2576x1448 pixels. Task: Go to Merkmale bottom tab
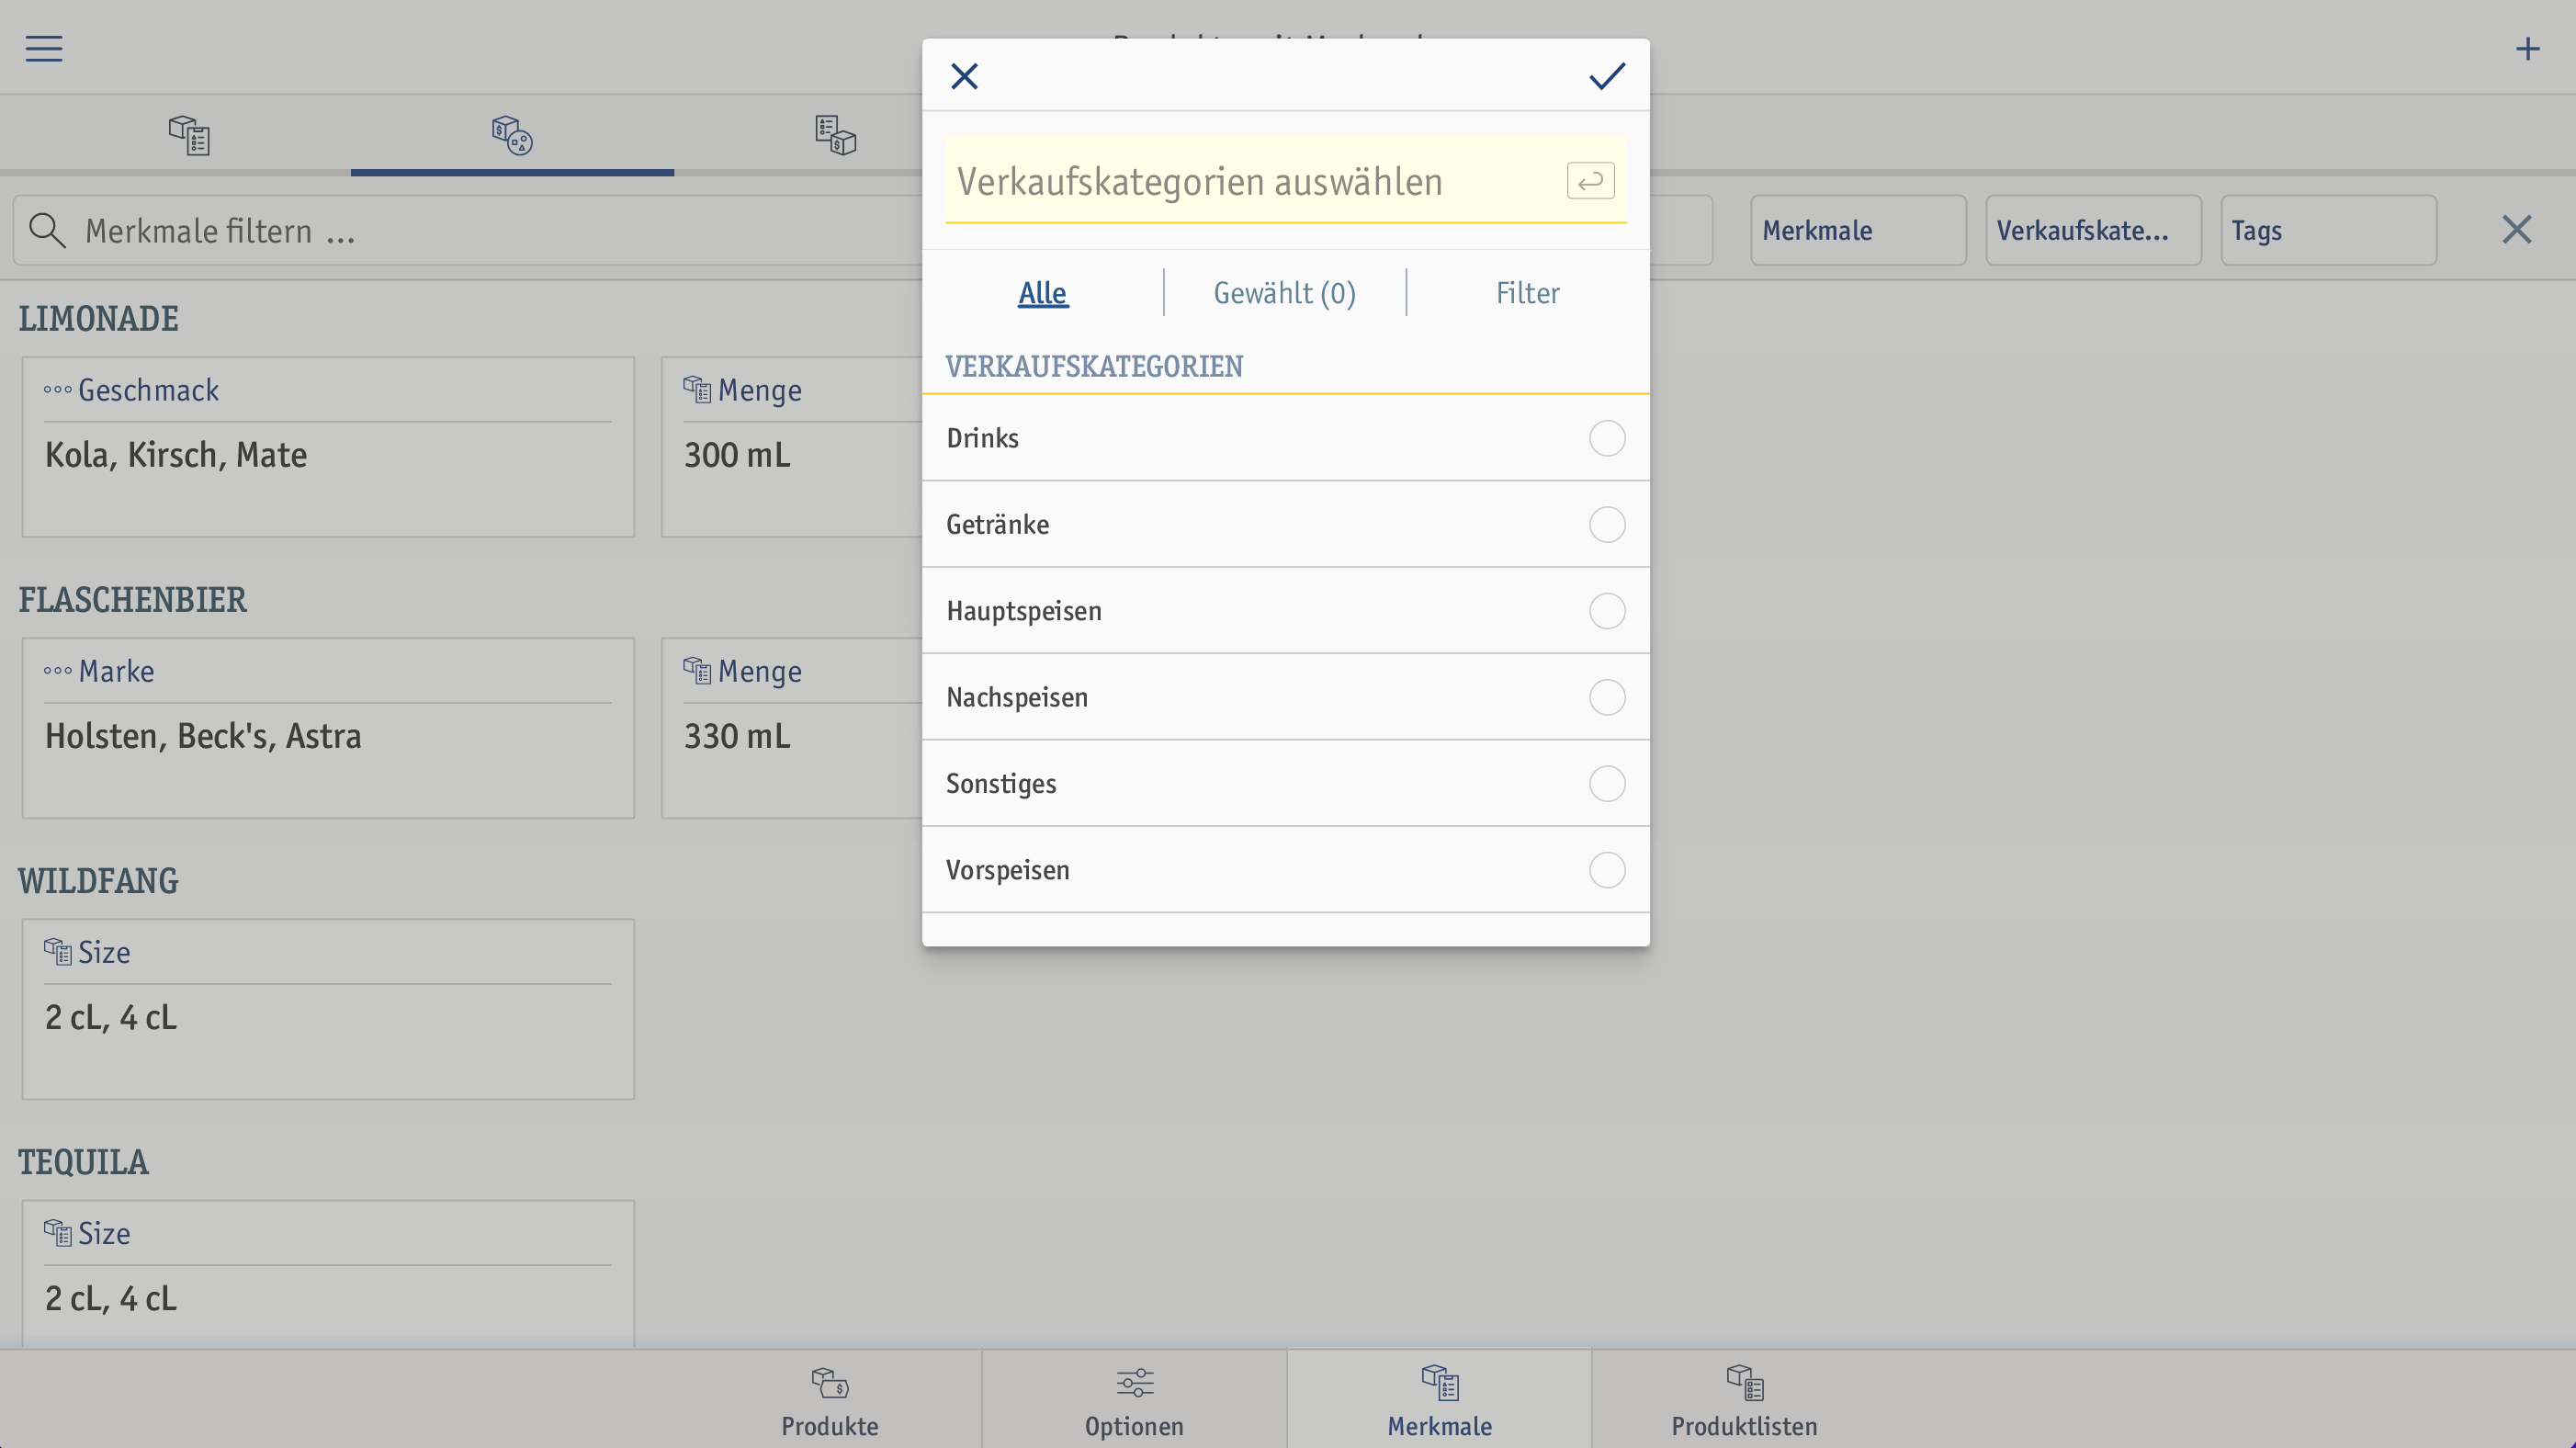click(1440, 1399)
